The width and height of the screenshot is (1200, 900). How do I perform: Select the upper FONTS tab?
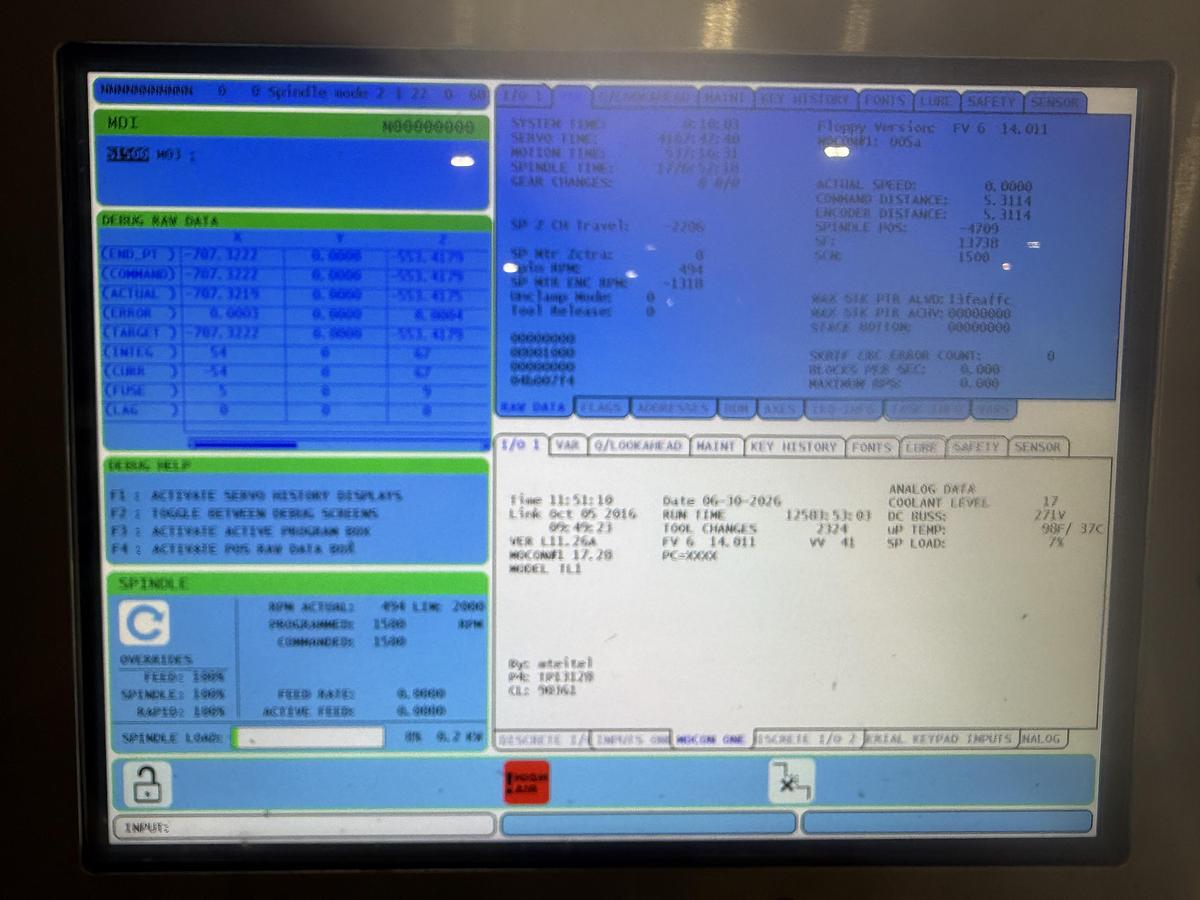(886, 101)
